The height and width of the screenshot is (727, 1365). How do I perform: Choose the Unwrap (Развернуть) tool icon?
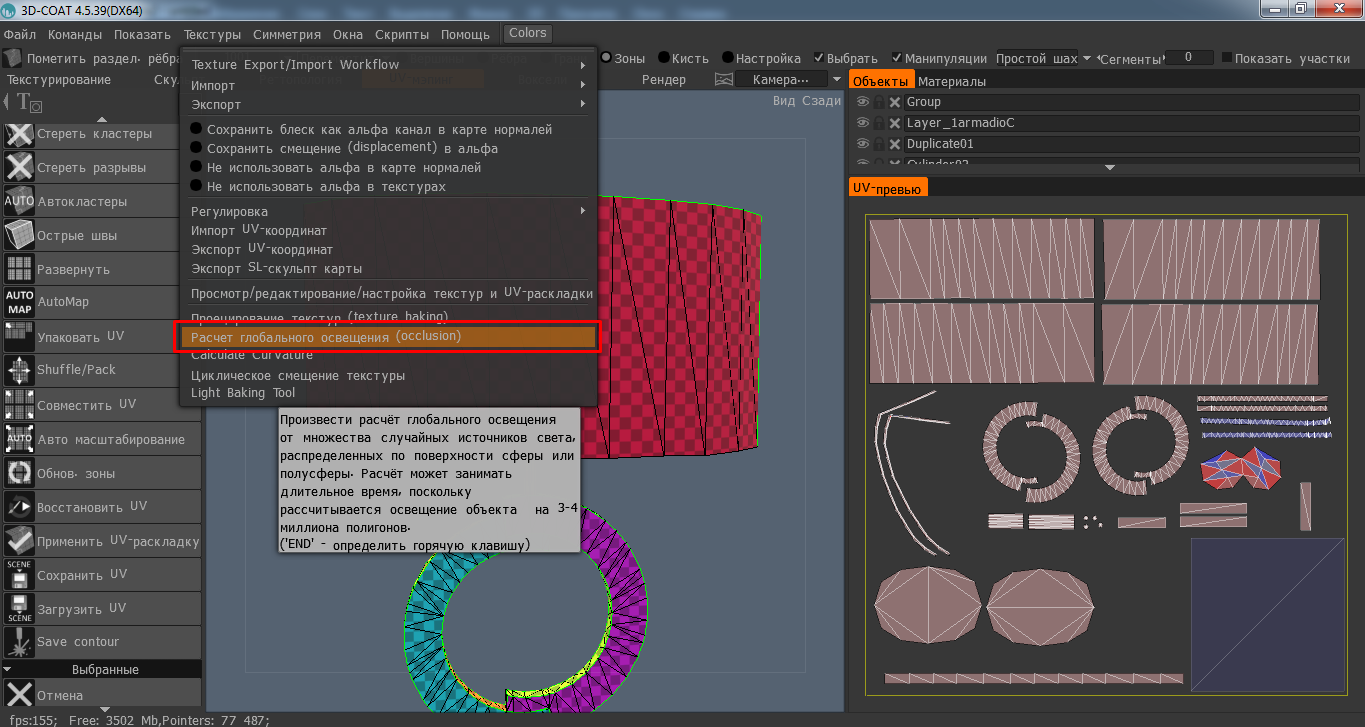19,269
